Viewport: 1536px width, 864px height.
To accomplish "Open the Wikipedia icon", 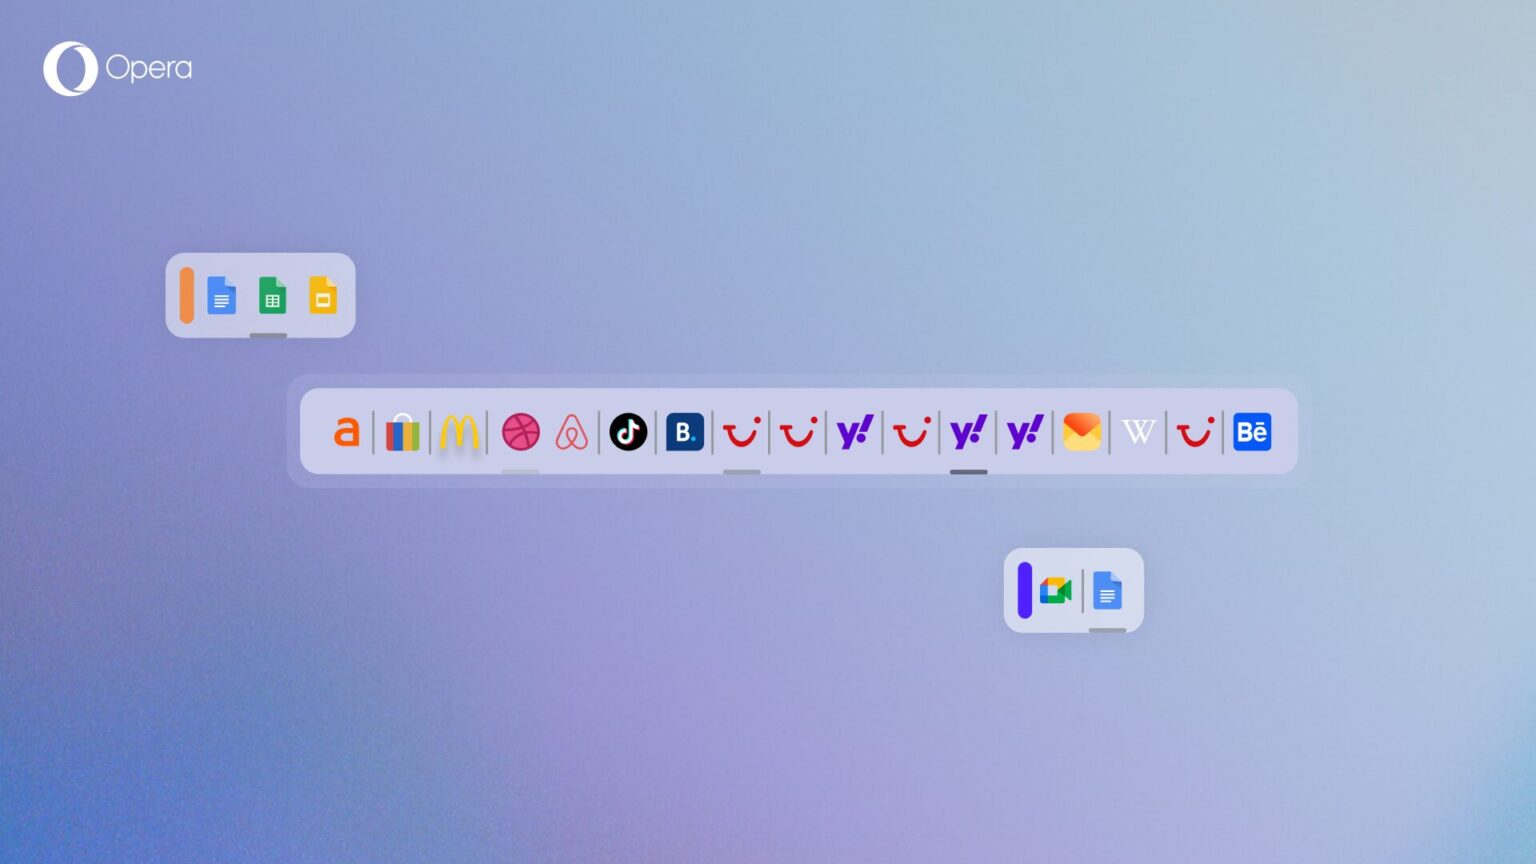I will 1137,431.
